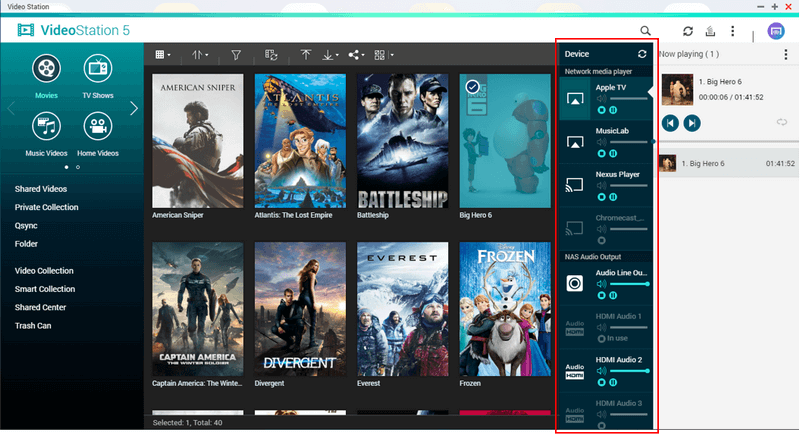The width and height of the screenshot is (800, 436).
Task: Mute Nexus Player volume speaker icon
Action: tap(602, 185)
